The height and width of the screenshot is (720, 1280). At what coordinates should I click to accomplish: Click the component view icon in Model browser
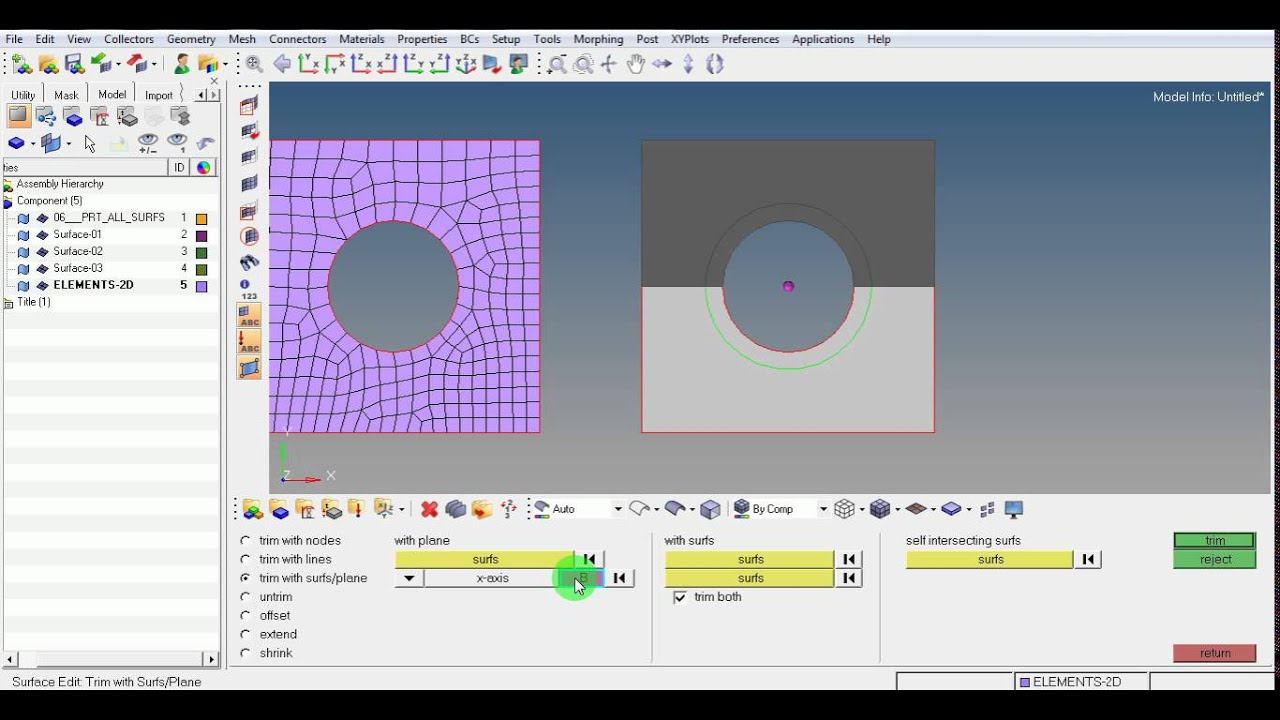point(73,117)
